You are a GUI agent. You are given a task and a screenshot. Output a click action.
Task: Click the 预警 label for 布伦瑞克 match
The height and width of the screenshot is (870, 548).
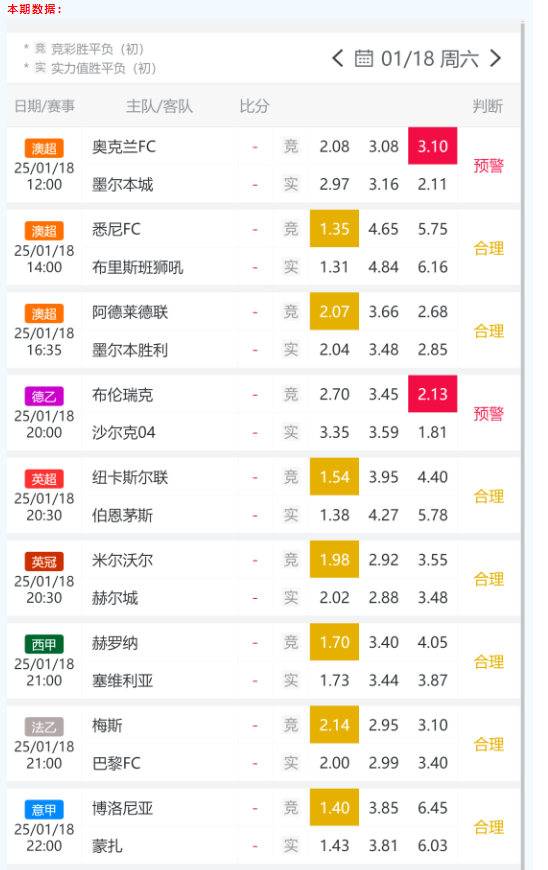(x=489, y=413)
